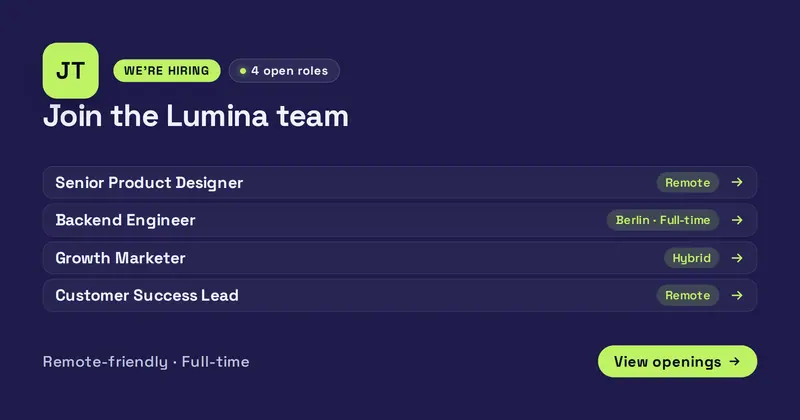Open the Growth Marketer role
The image size is (800, 420).
tap(399, 258)
